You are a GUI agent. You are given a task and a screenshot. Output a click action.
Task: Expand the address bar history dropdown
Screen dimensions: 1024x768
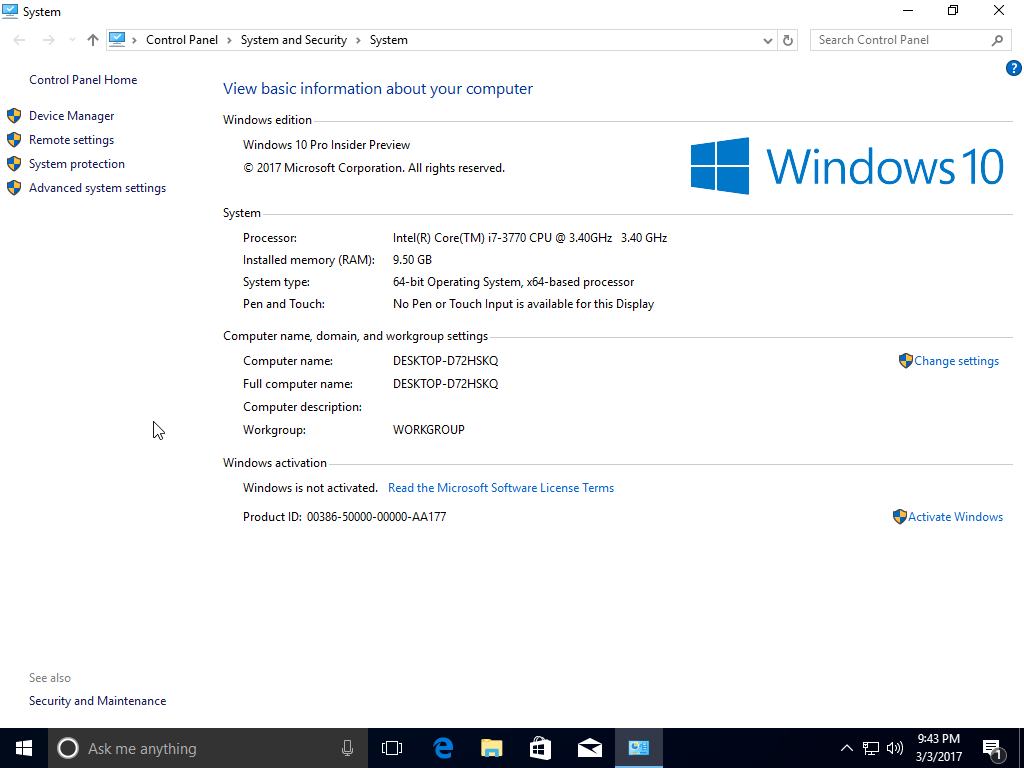point(768,40)
